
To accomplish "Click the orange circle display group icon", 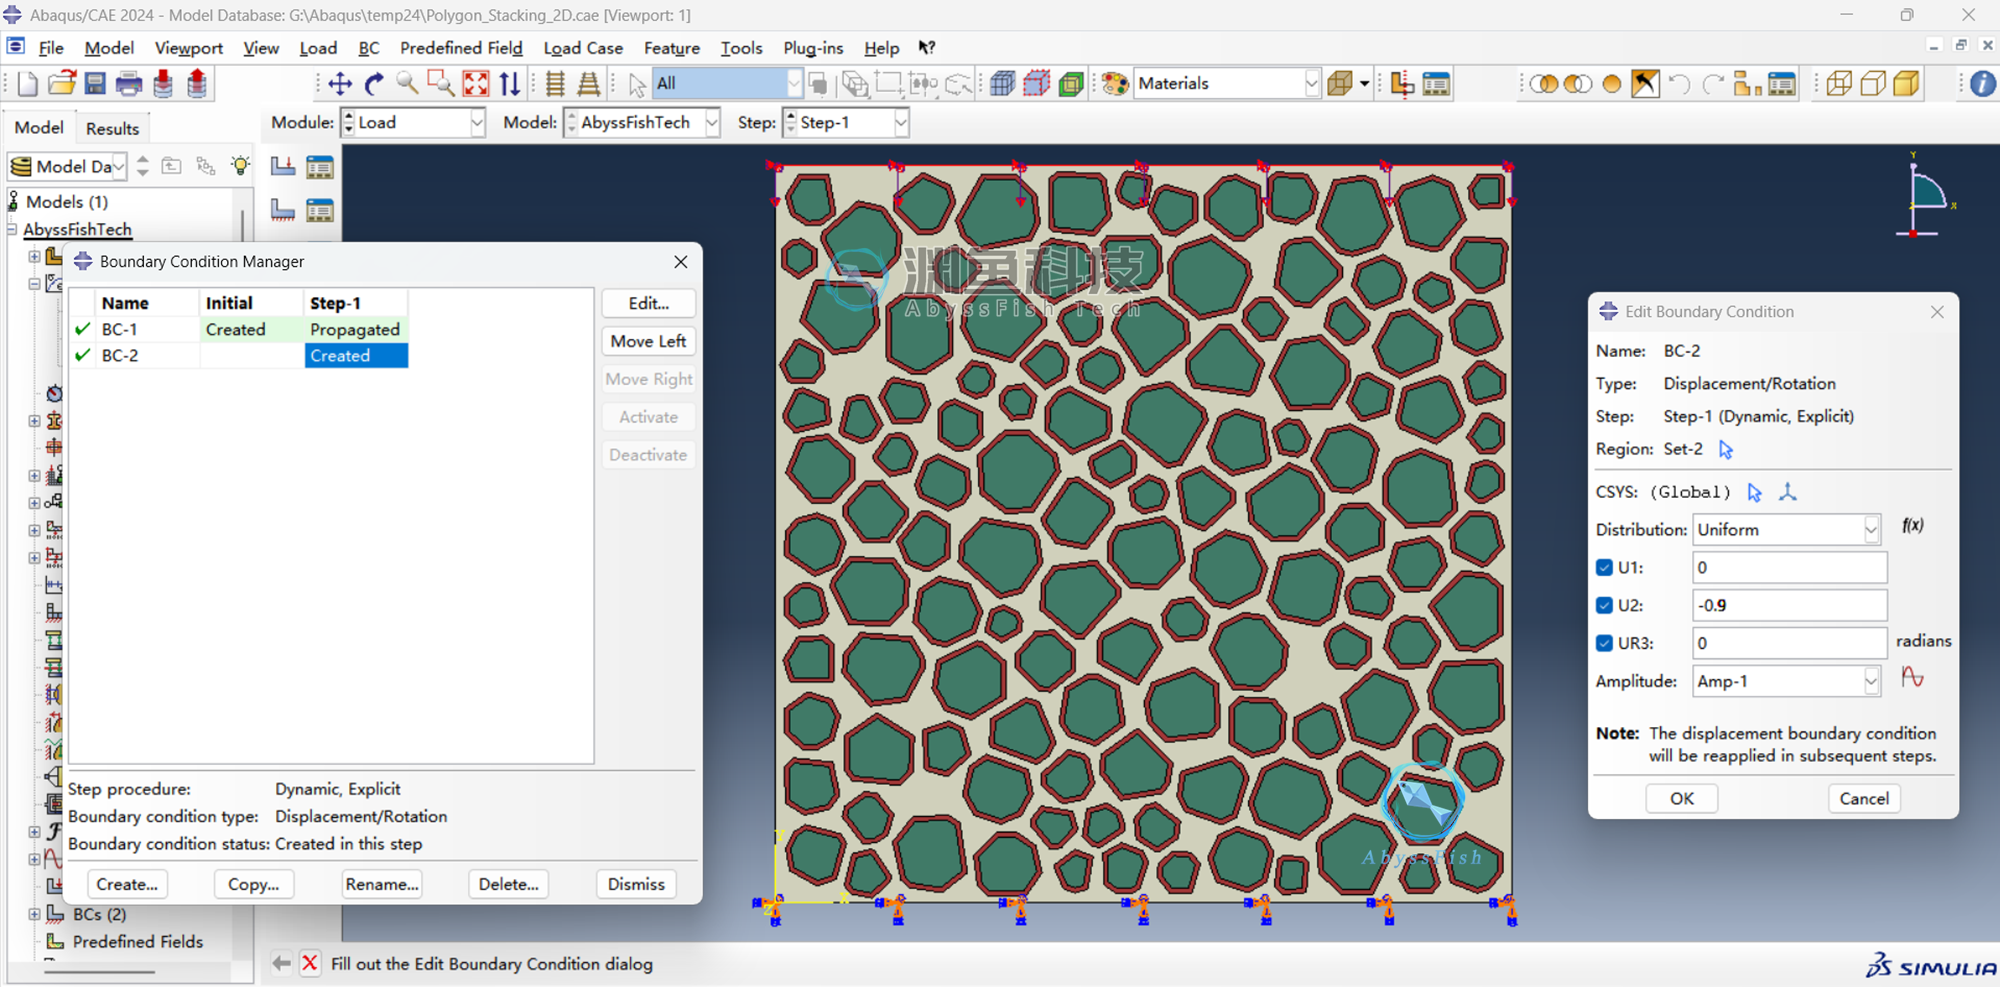I will (x=1611, y=84).
